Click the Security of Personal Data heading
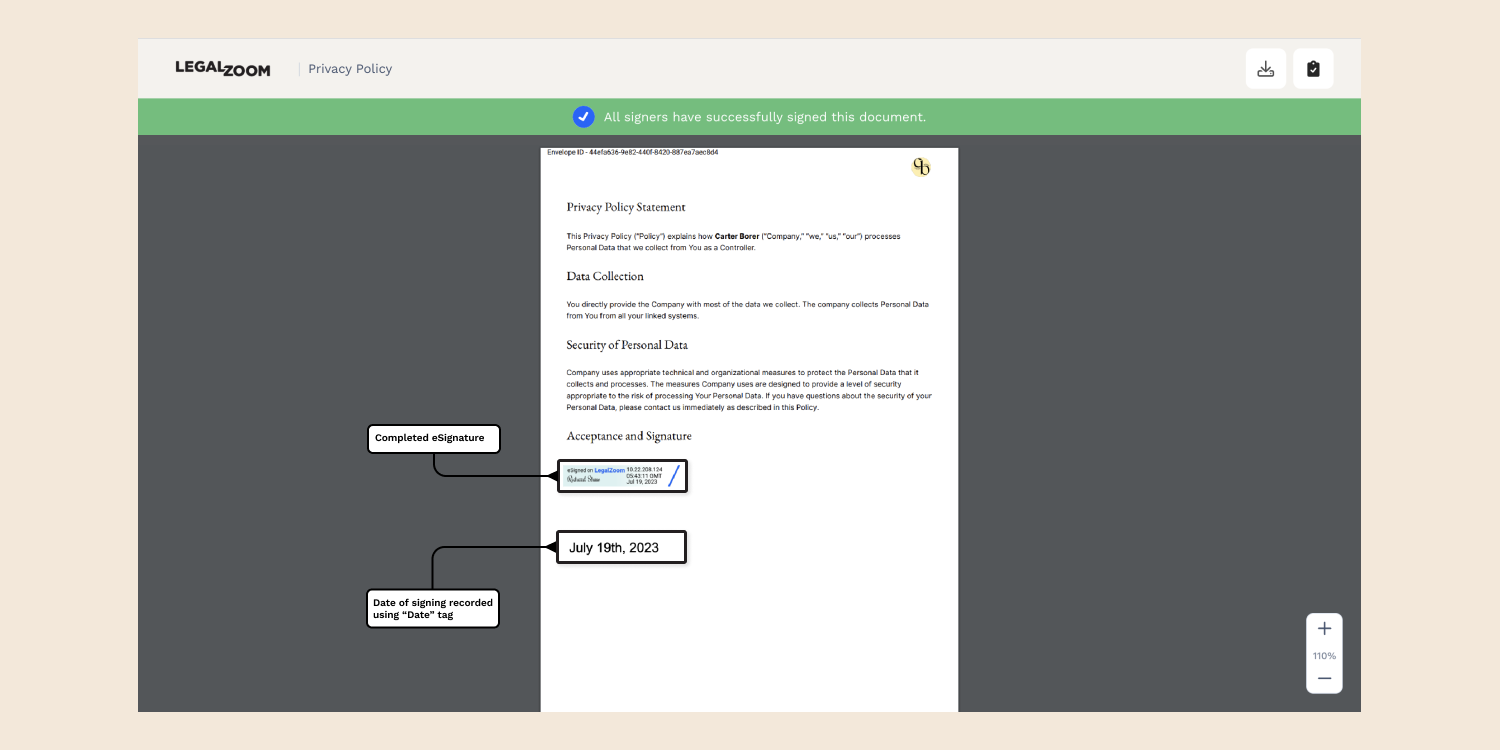The height and width of the screenshot is (750, 1500). tap(627, 344)
